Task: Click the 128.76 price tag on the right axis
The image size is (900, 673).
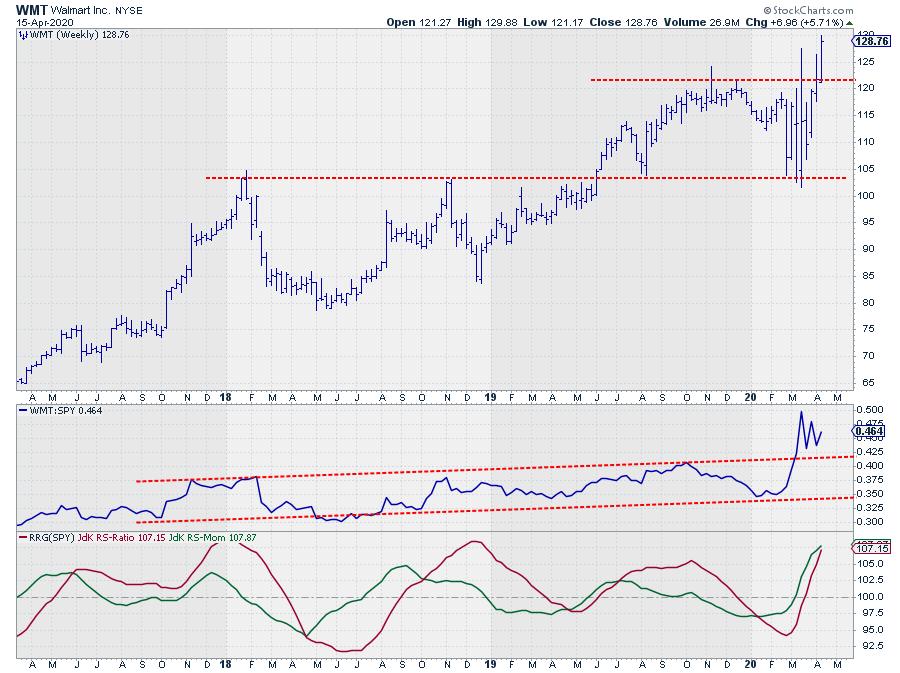Action: pyautogui.click(x=870, y=40)
